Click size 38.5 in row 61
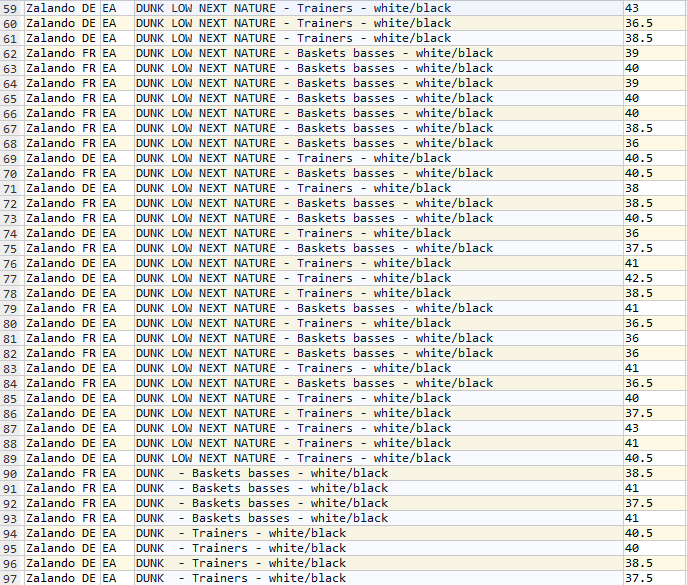The image size is (687, 585). tap(655, 38)
